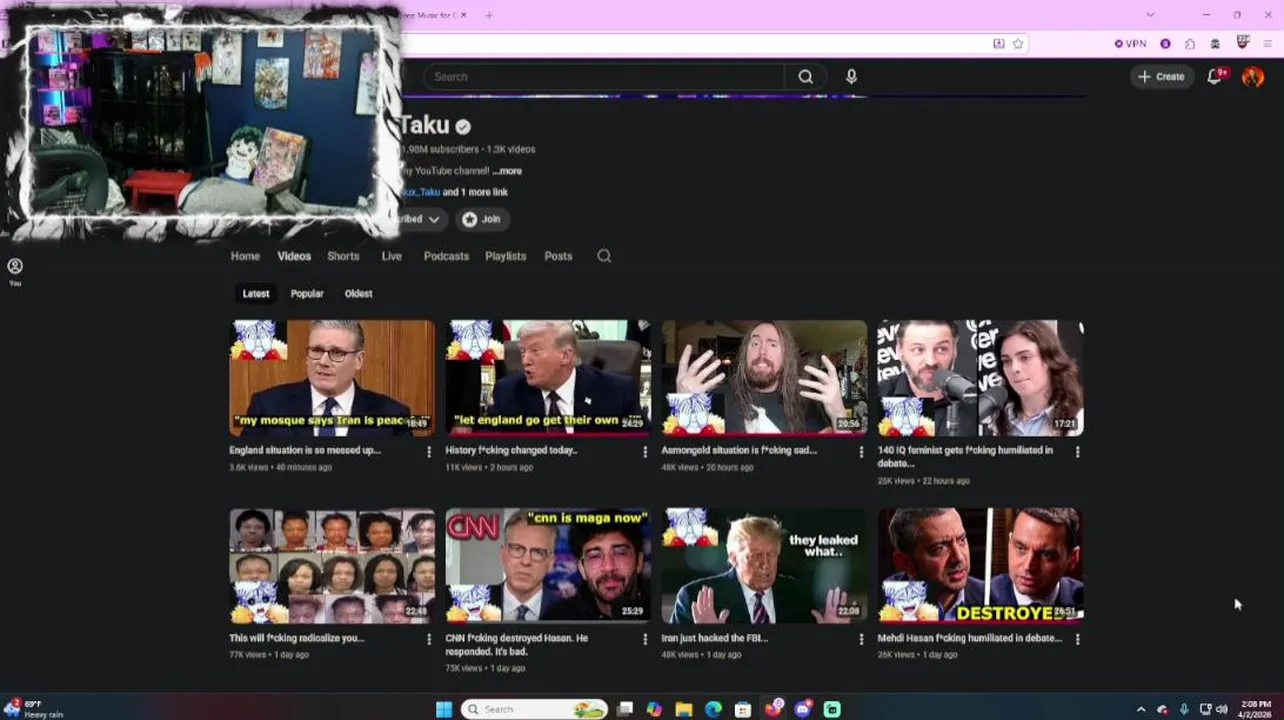
Task: Select the Popular sort chip
Action: 307,294
